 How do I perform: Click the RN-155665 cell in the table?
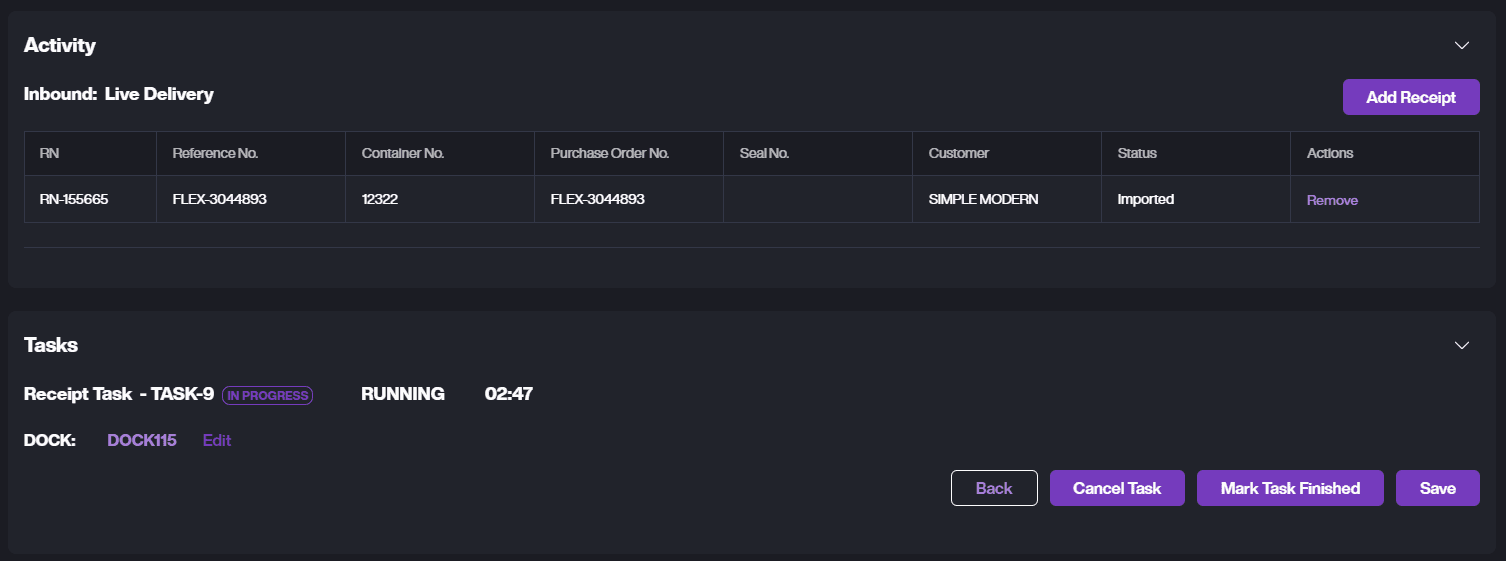(x=74, y=199)
